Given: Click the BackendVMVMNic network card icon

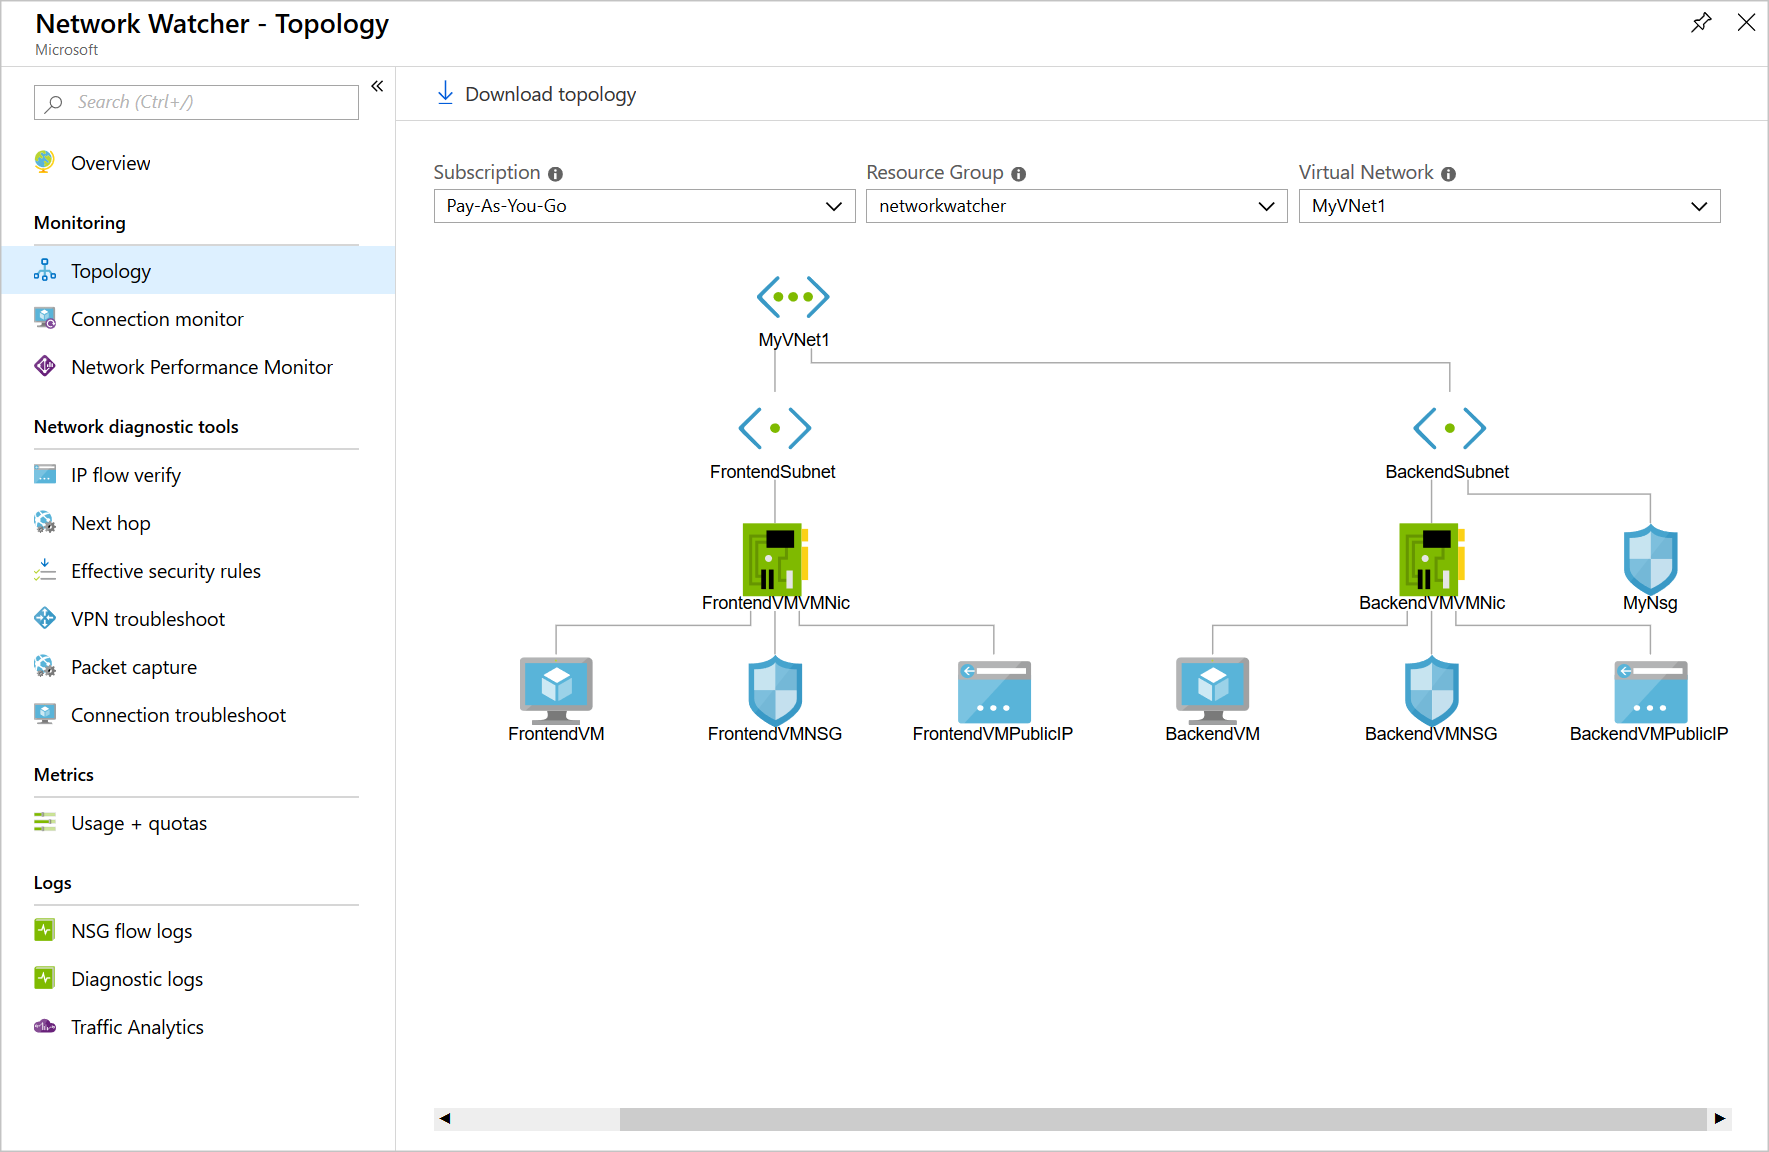Looking at the screenshot, I should [x=1432, y=558].
